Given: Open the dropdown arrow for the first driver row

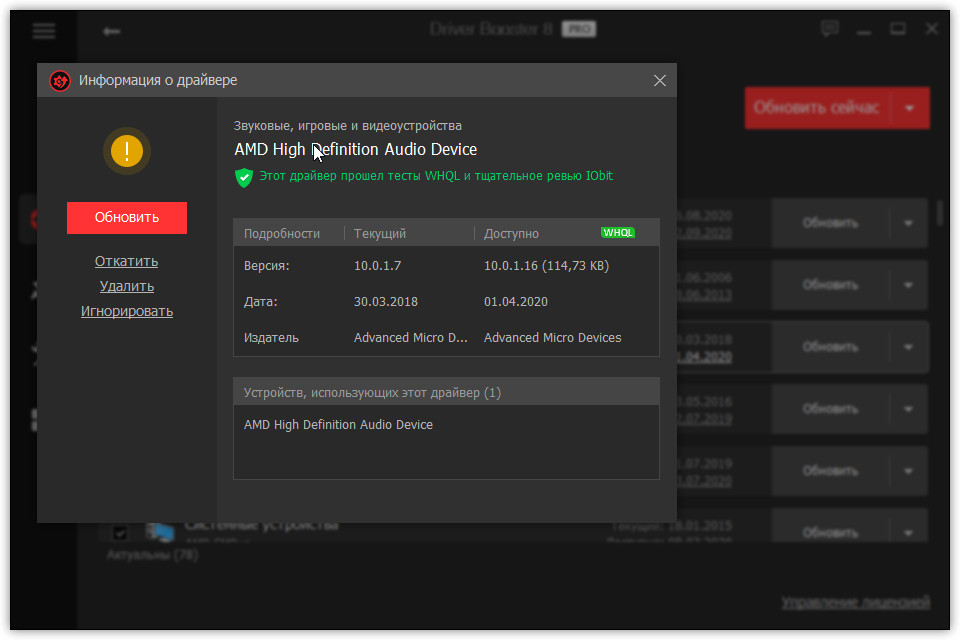Looking at the screenshot, I should pyautogui.click(x=908, y=223).
